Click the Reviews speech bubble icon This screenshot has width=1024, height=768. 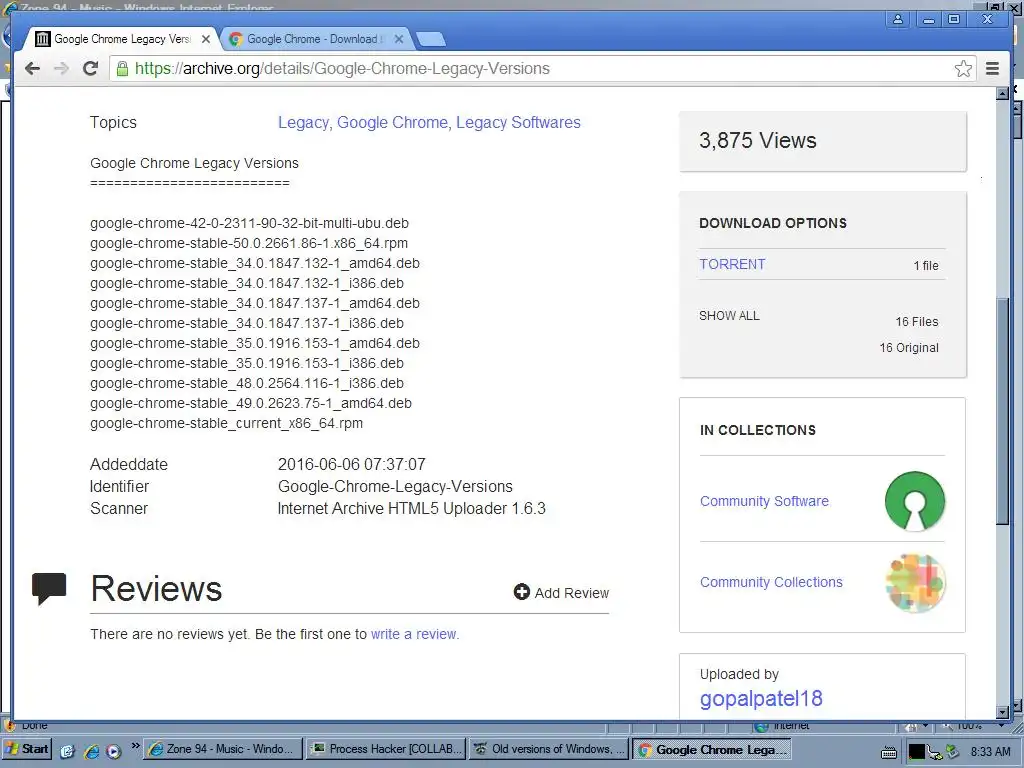pos(49,588)
